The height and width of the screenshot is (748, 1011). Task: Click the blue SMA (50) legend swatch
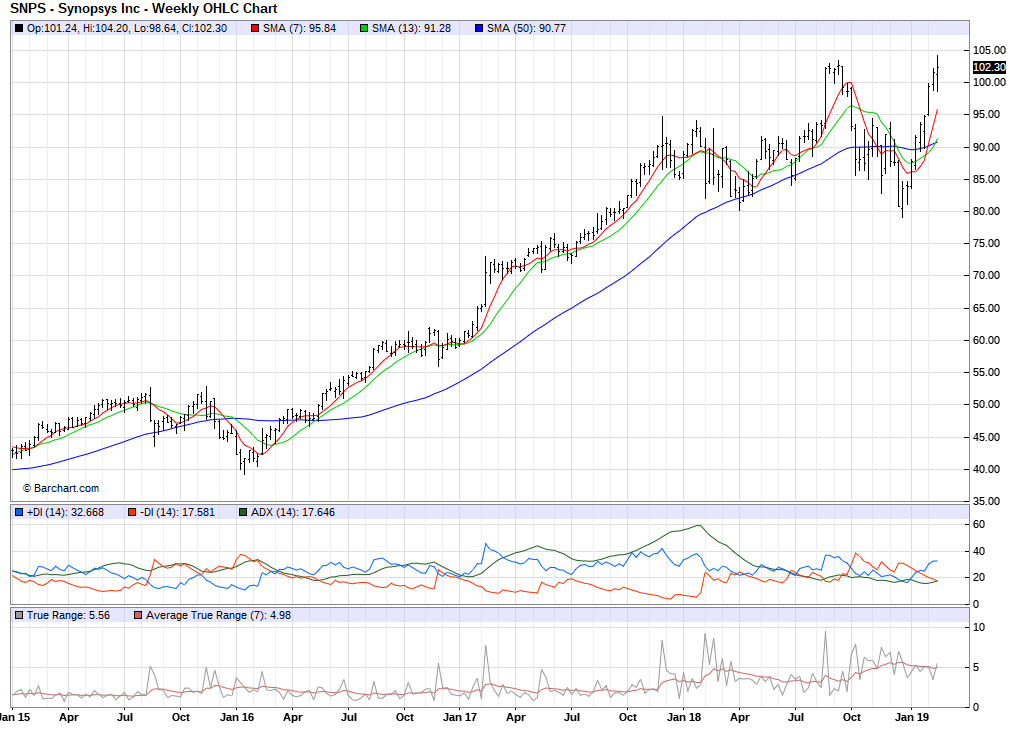click(x=478, y=28)
